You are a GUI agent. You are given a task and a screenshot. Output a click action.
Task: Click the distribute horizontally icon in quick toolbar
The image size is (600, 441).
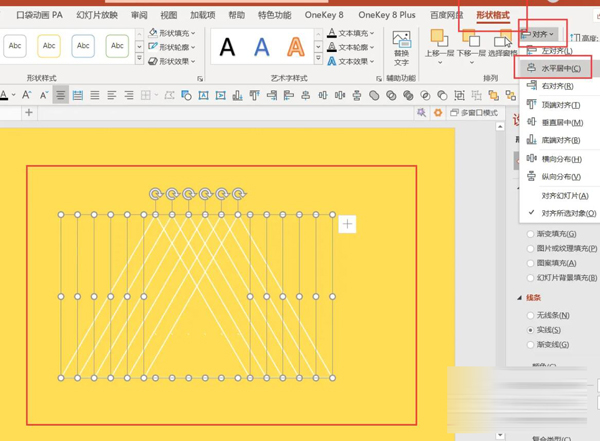(339, 95)
